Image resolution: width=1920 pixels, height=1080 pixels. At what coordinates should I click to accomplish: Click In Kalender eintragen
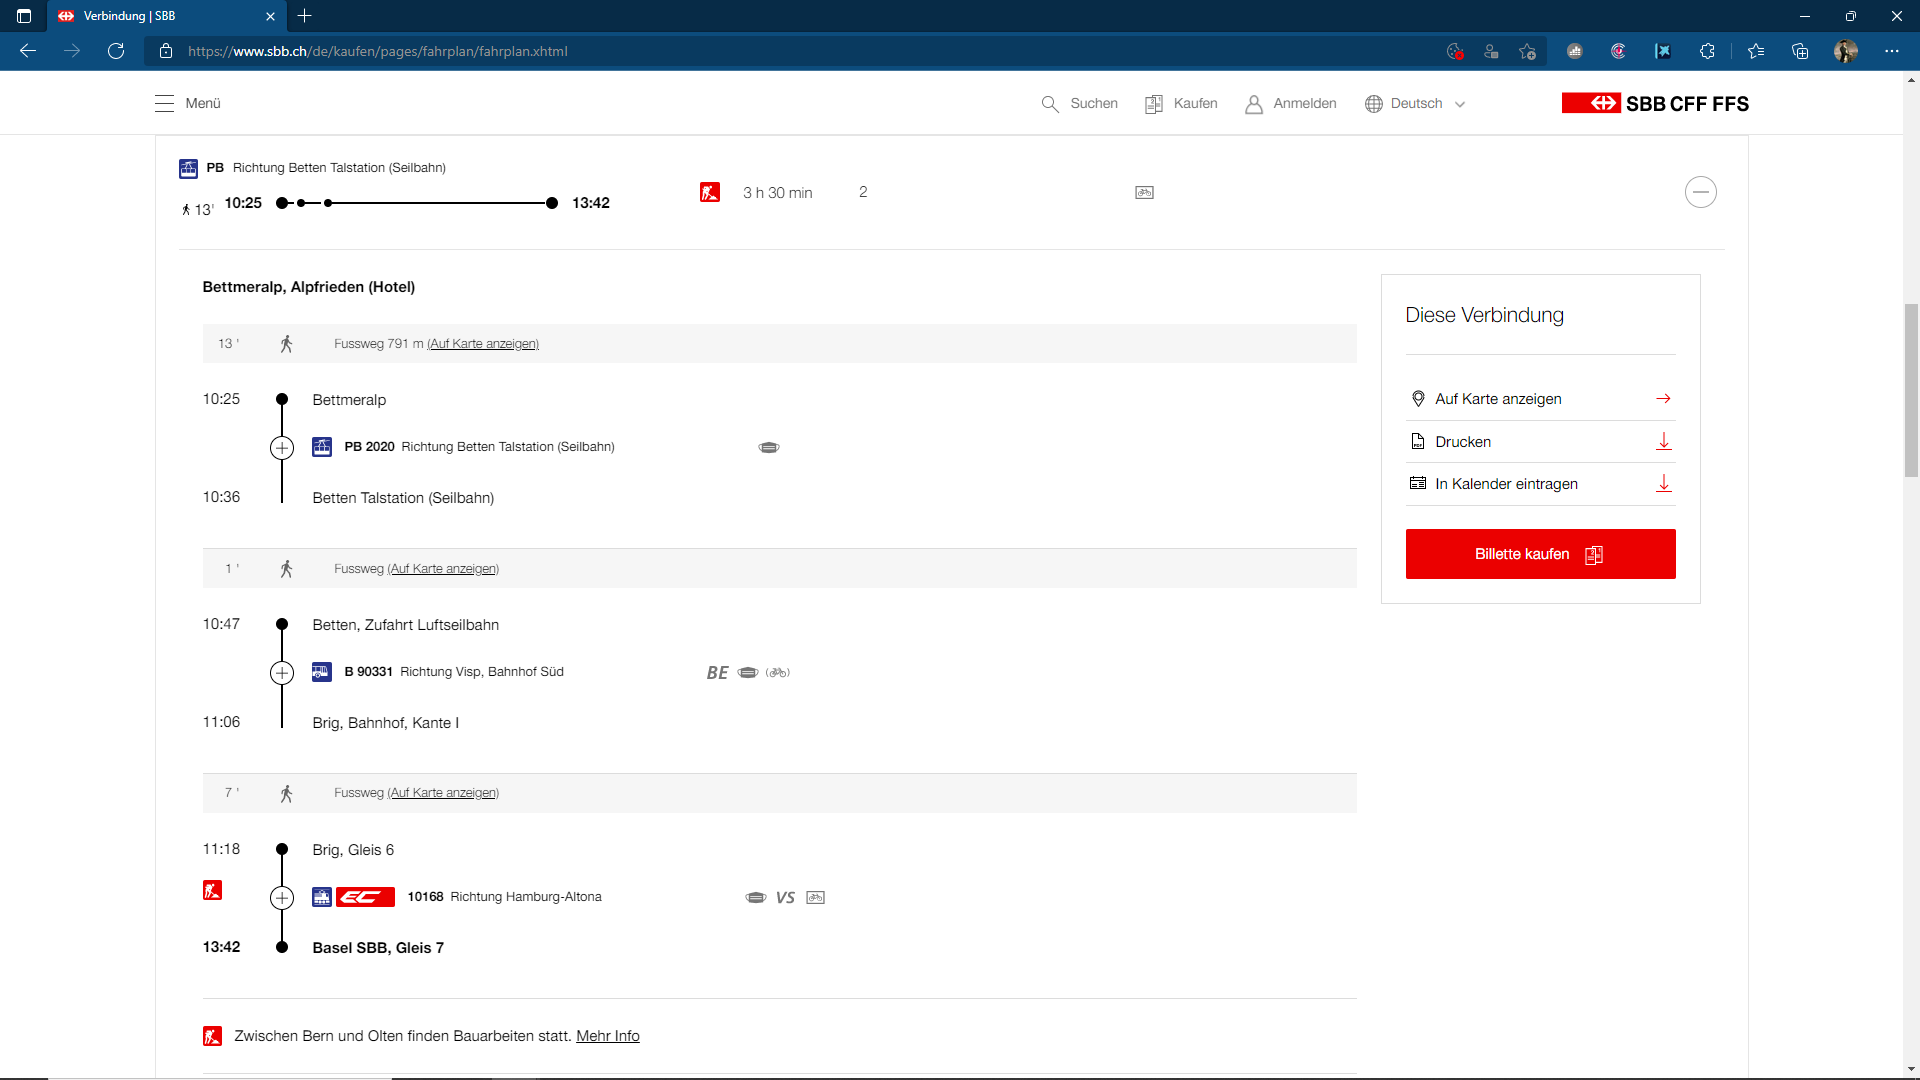coord(1540,484)
